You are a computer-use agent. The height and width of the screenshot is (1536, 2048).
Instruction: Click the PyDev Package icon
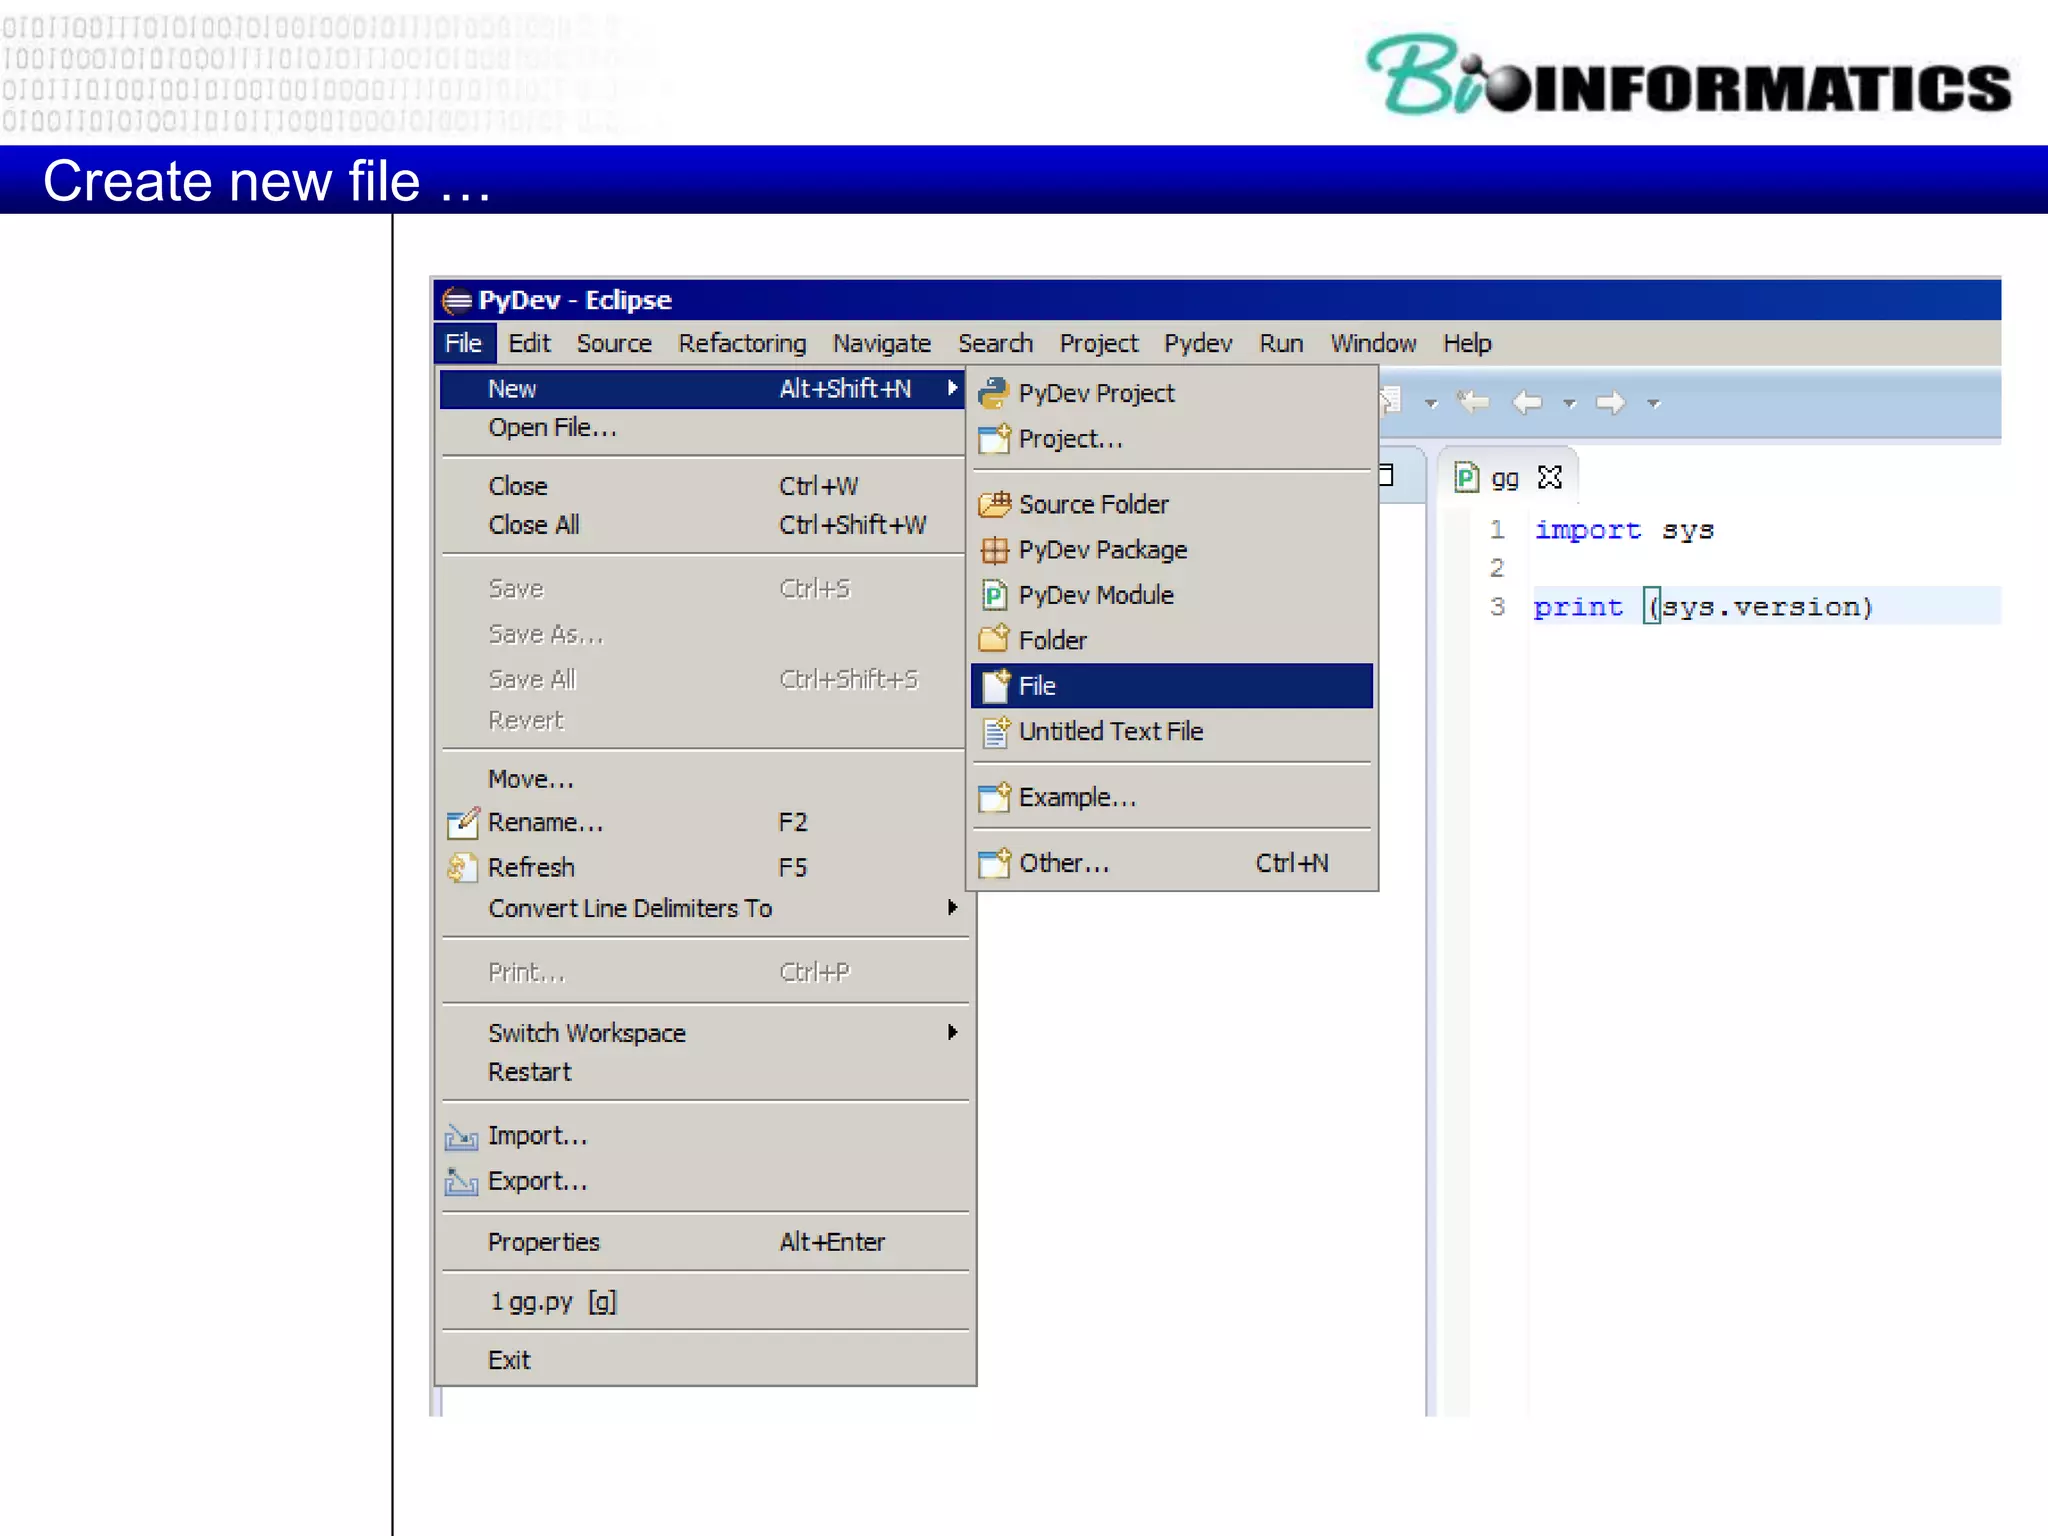pos(994,550)
